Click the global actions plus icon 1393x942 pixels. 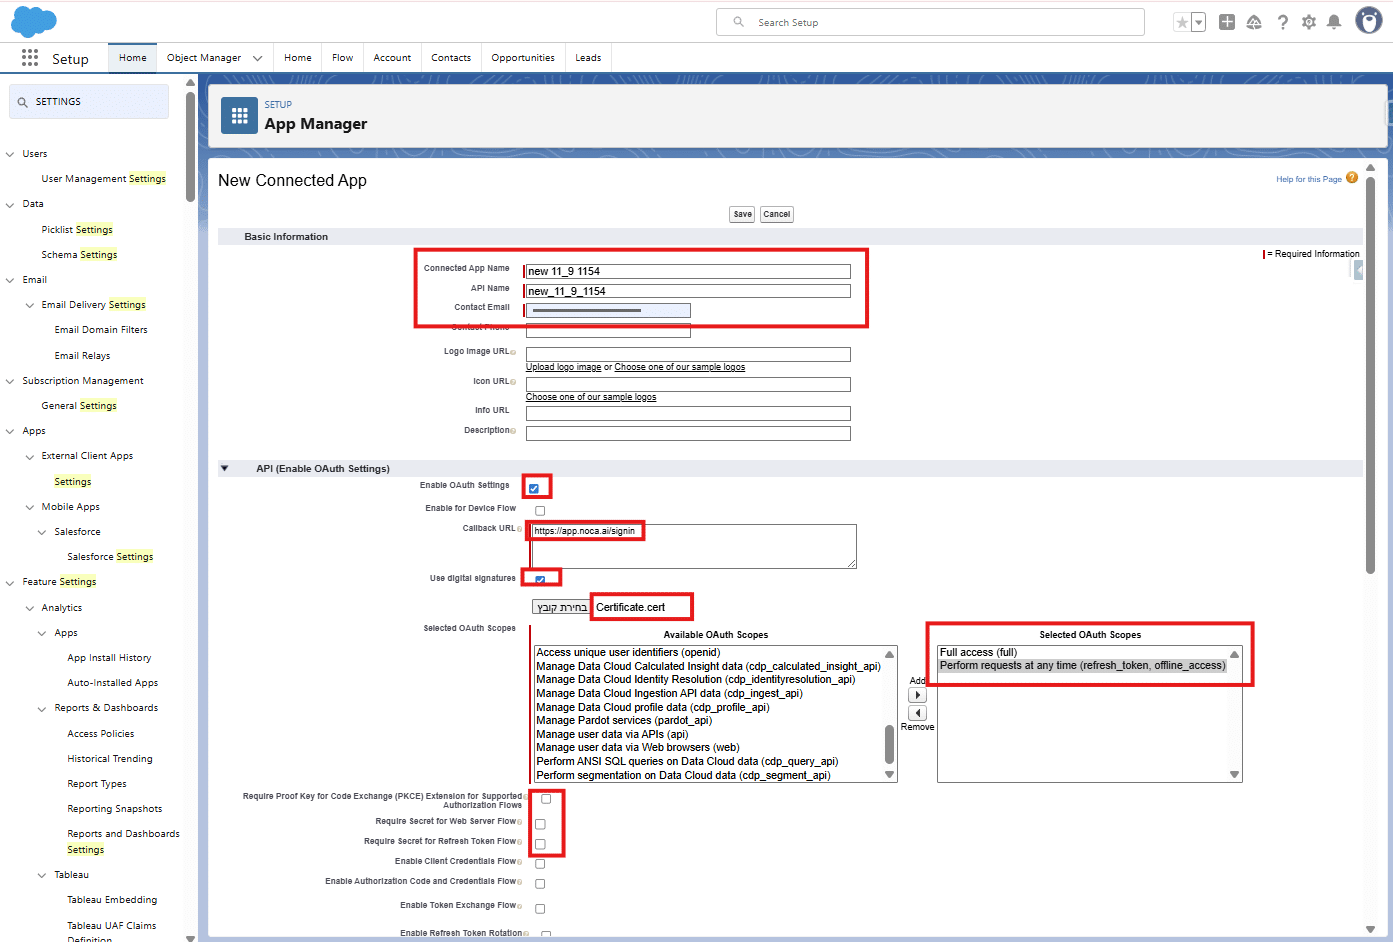click(x=1227, y=22)
